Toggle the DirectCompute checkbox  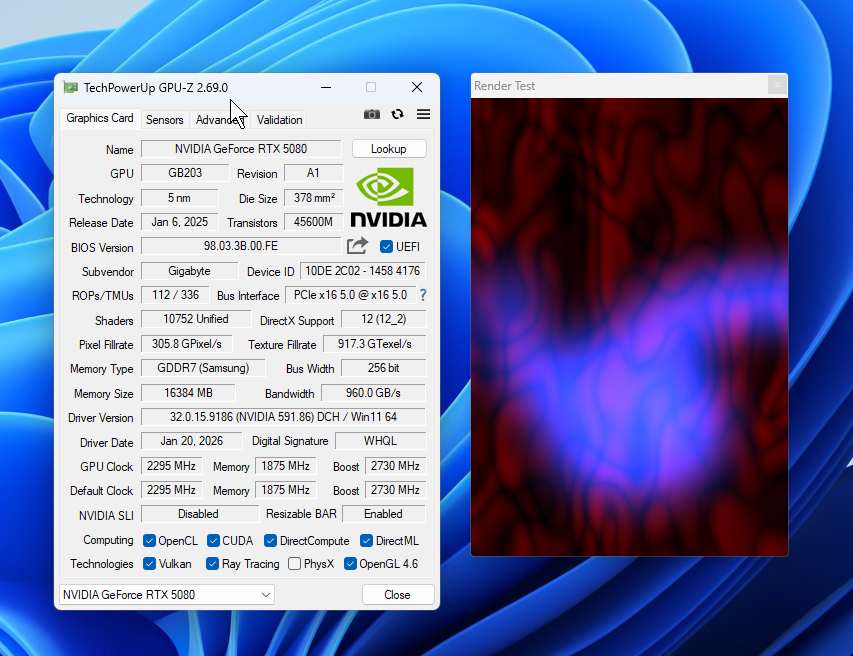point(270,540)
